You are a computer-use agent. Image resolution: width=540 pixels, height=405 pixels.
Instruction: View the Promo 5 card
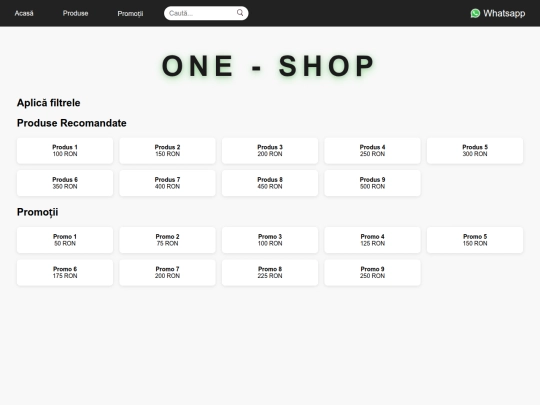coord(475,240)
